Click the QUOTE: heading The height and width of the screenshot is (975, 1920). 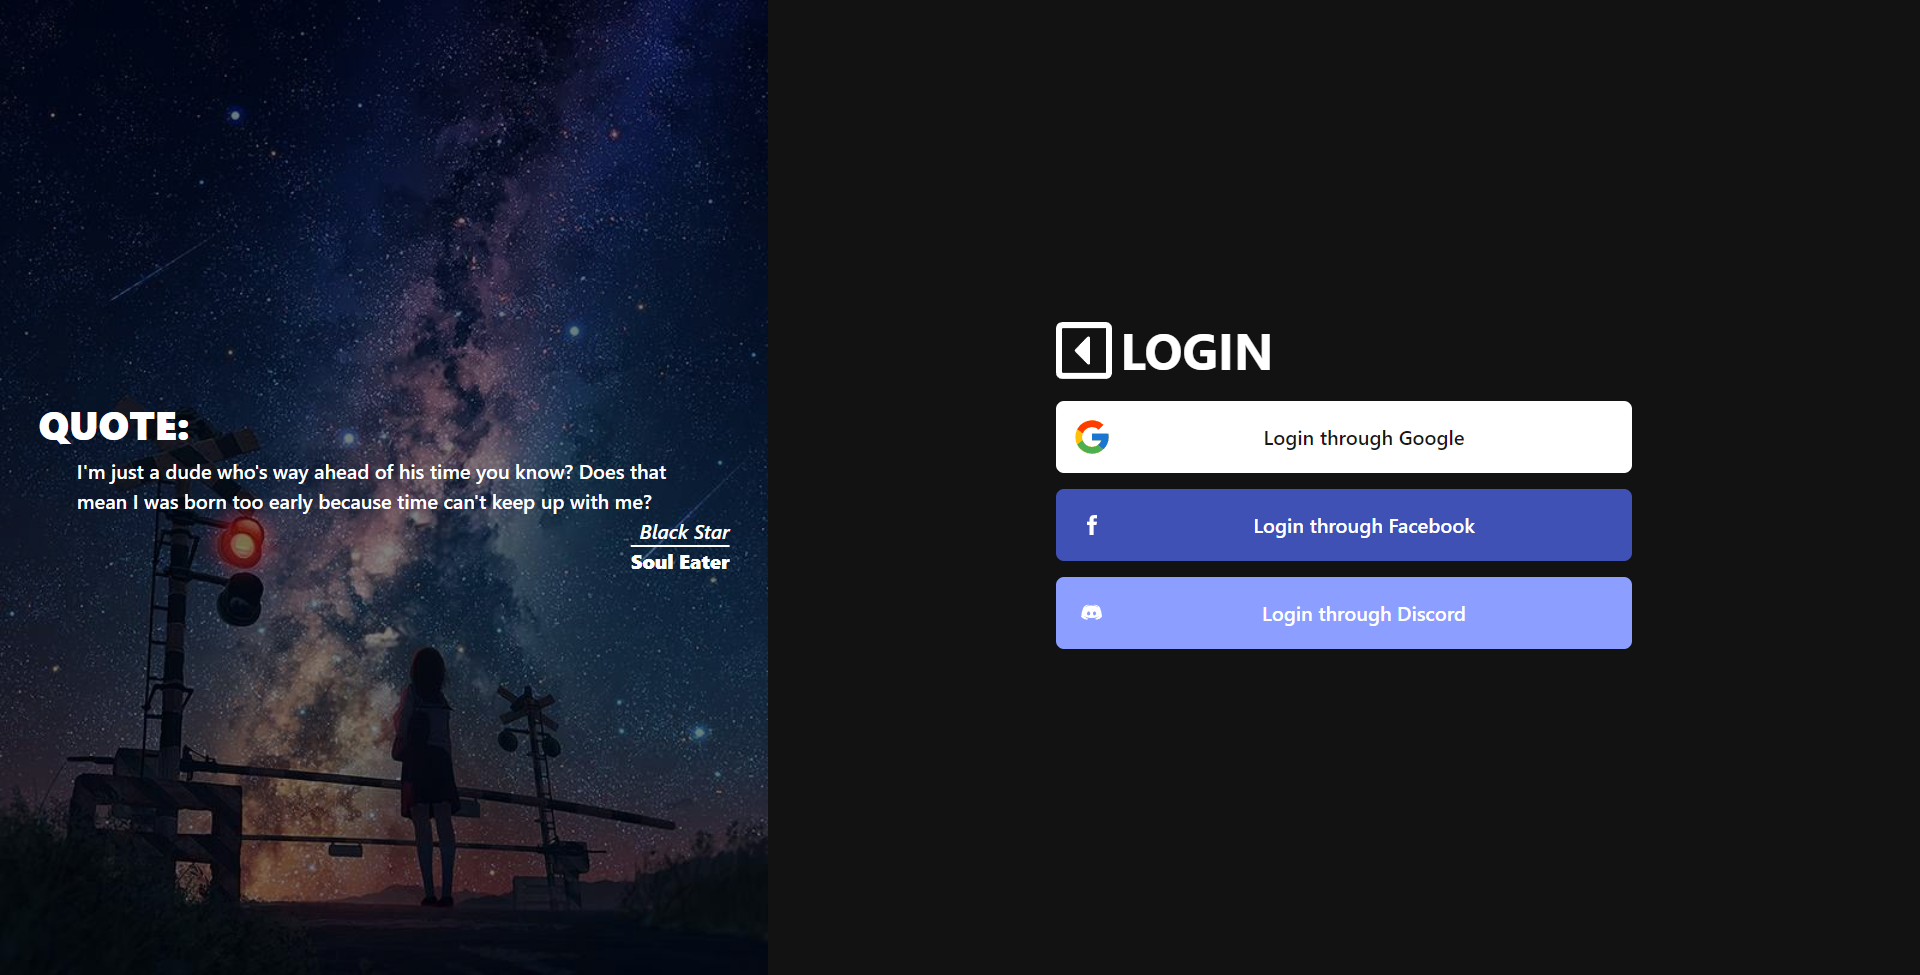(x=114, y=426)
